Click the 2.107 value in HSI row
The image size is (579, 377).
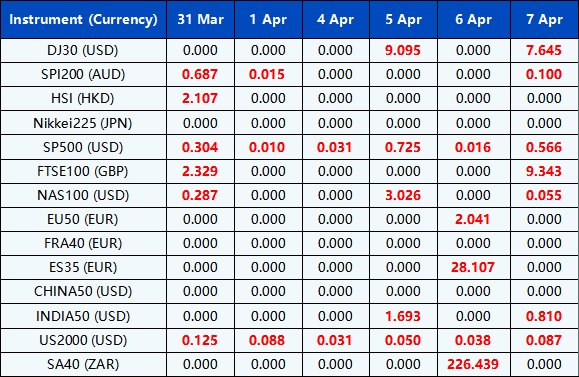click(x=200, y=98)
